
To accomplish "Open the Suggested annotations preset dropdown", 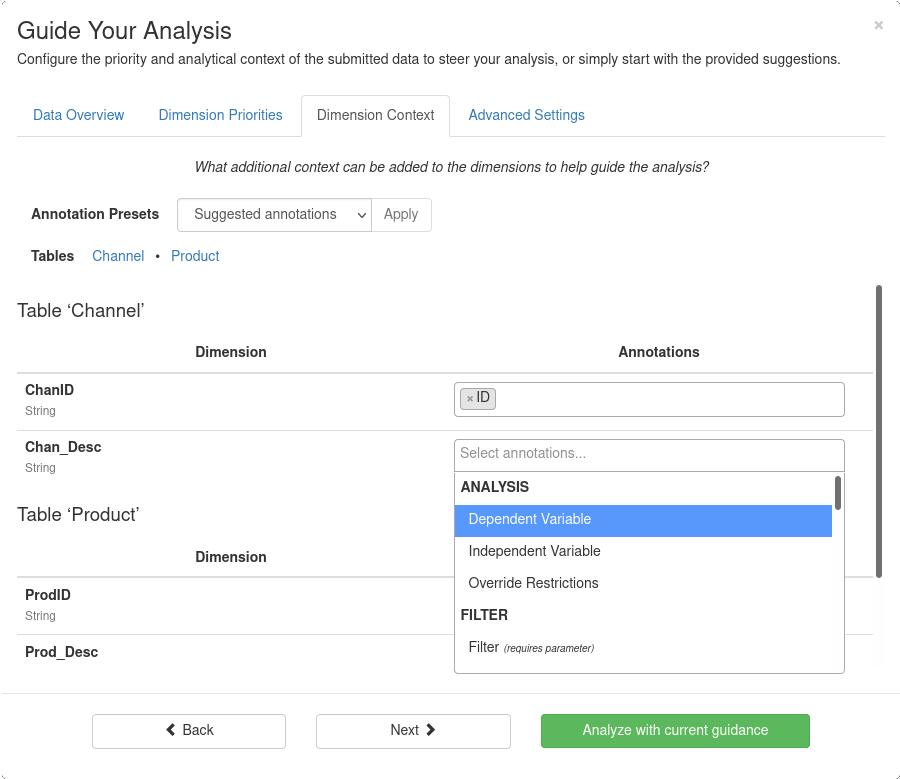I will click(x=274, y=215).
